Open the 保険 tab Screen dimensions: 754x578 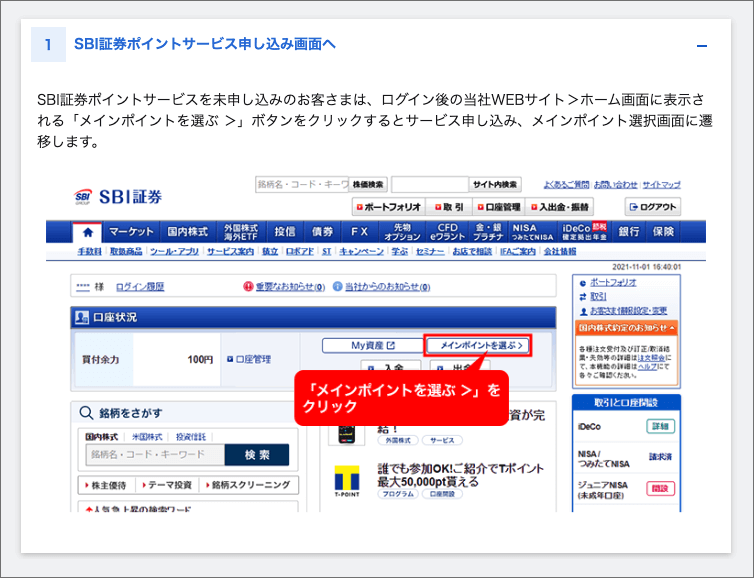(x=663, y=232)
